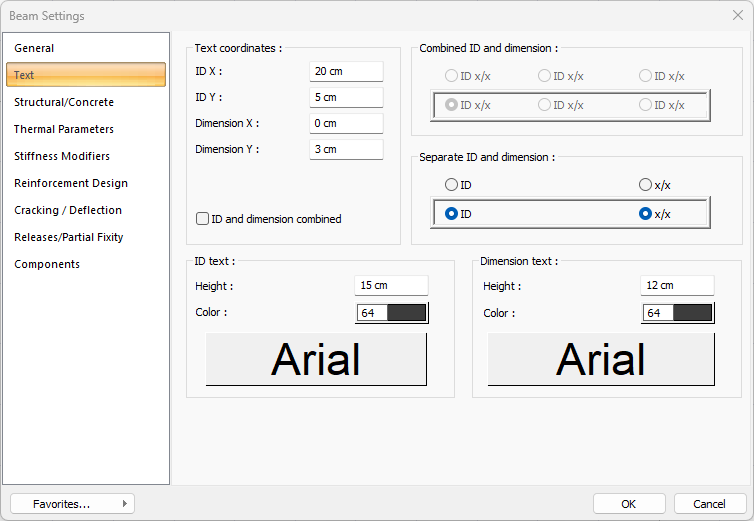Viewport: 754px width, 521px height.
Task: Close the Beam Settings dialog
Action: [x=737, y=15]
